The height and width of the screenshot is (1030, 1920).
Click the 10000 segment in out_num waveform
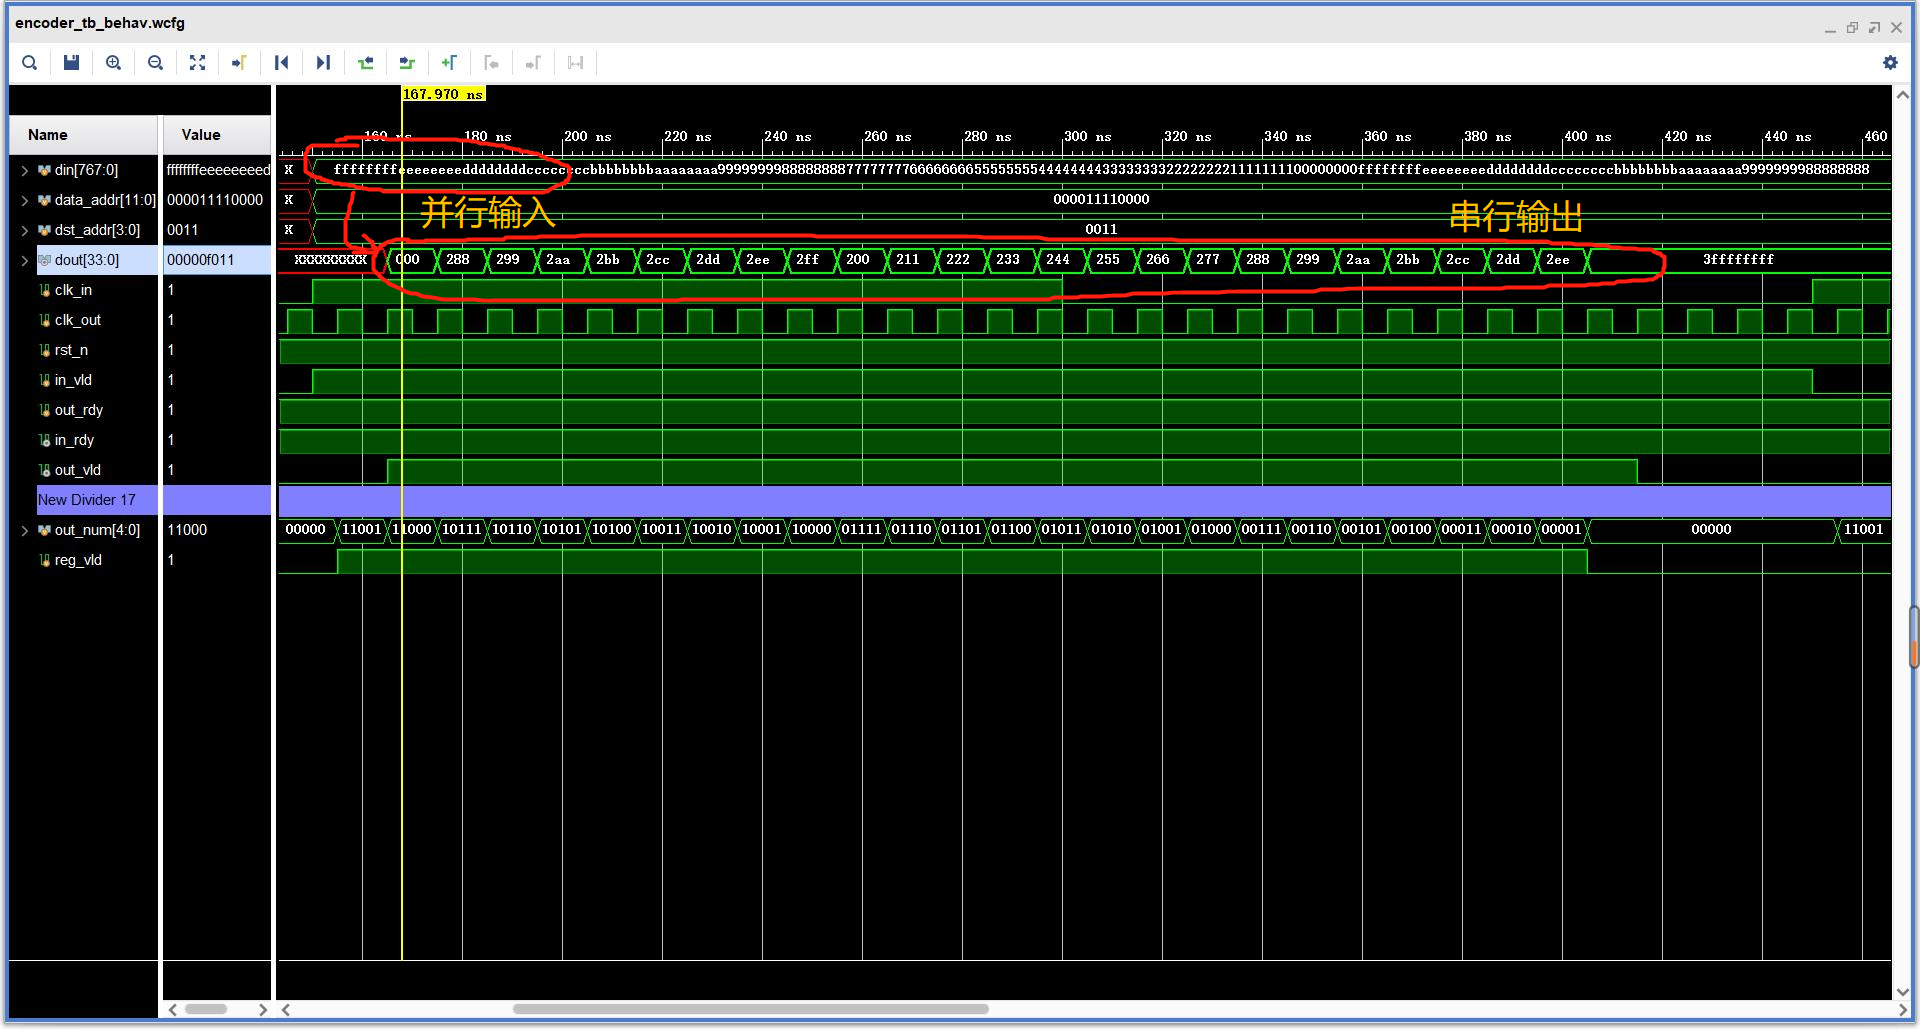tap(812, 530)
